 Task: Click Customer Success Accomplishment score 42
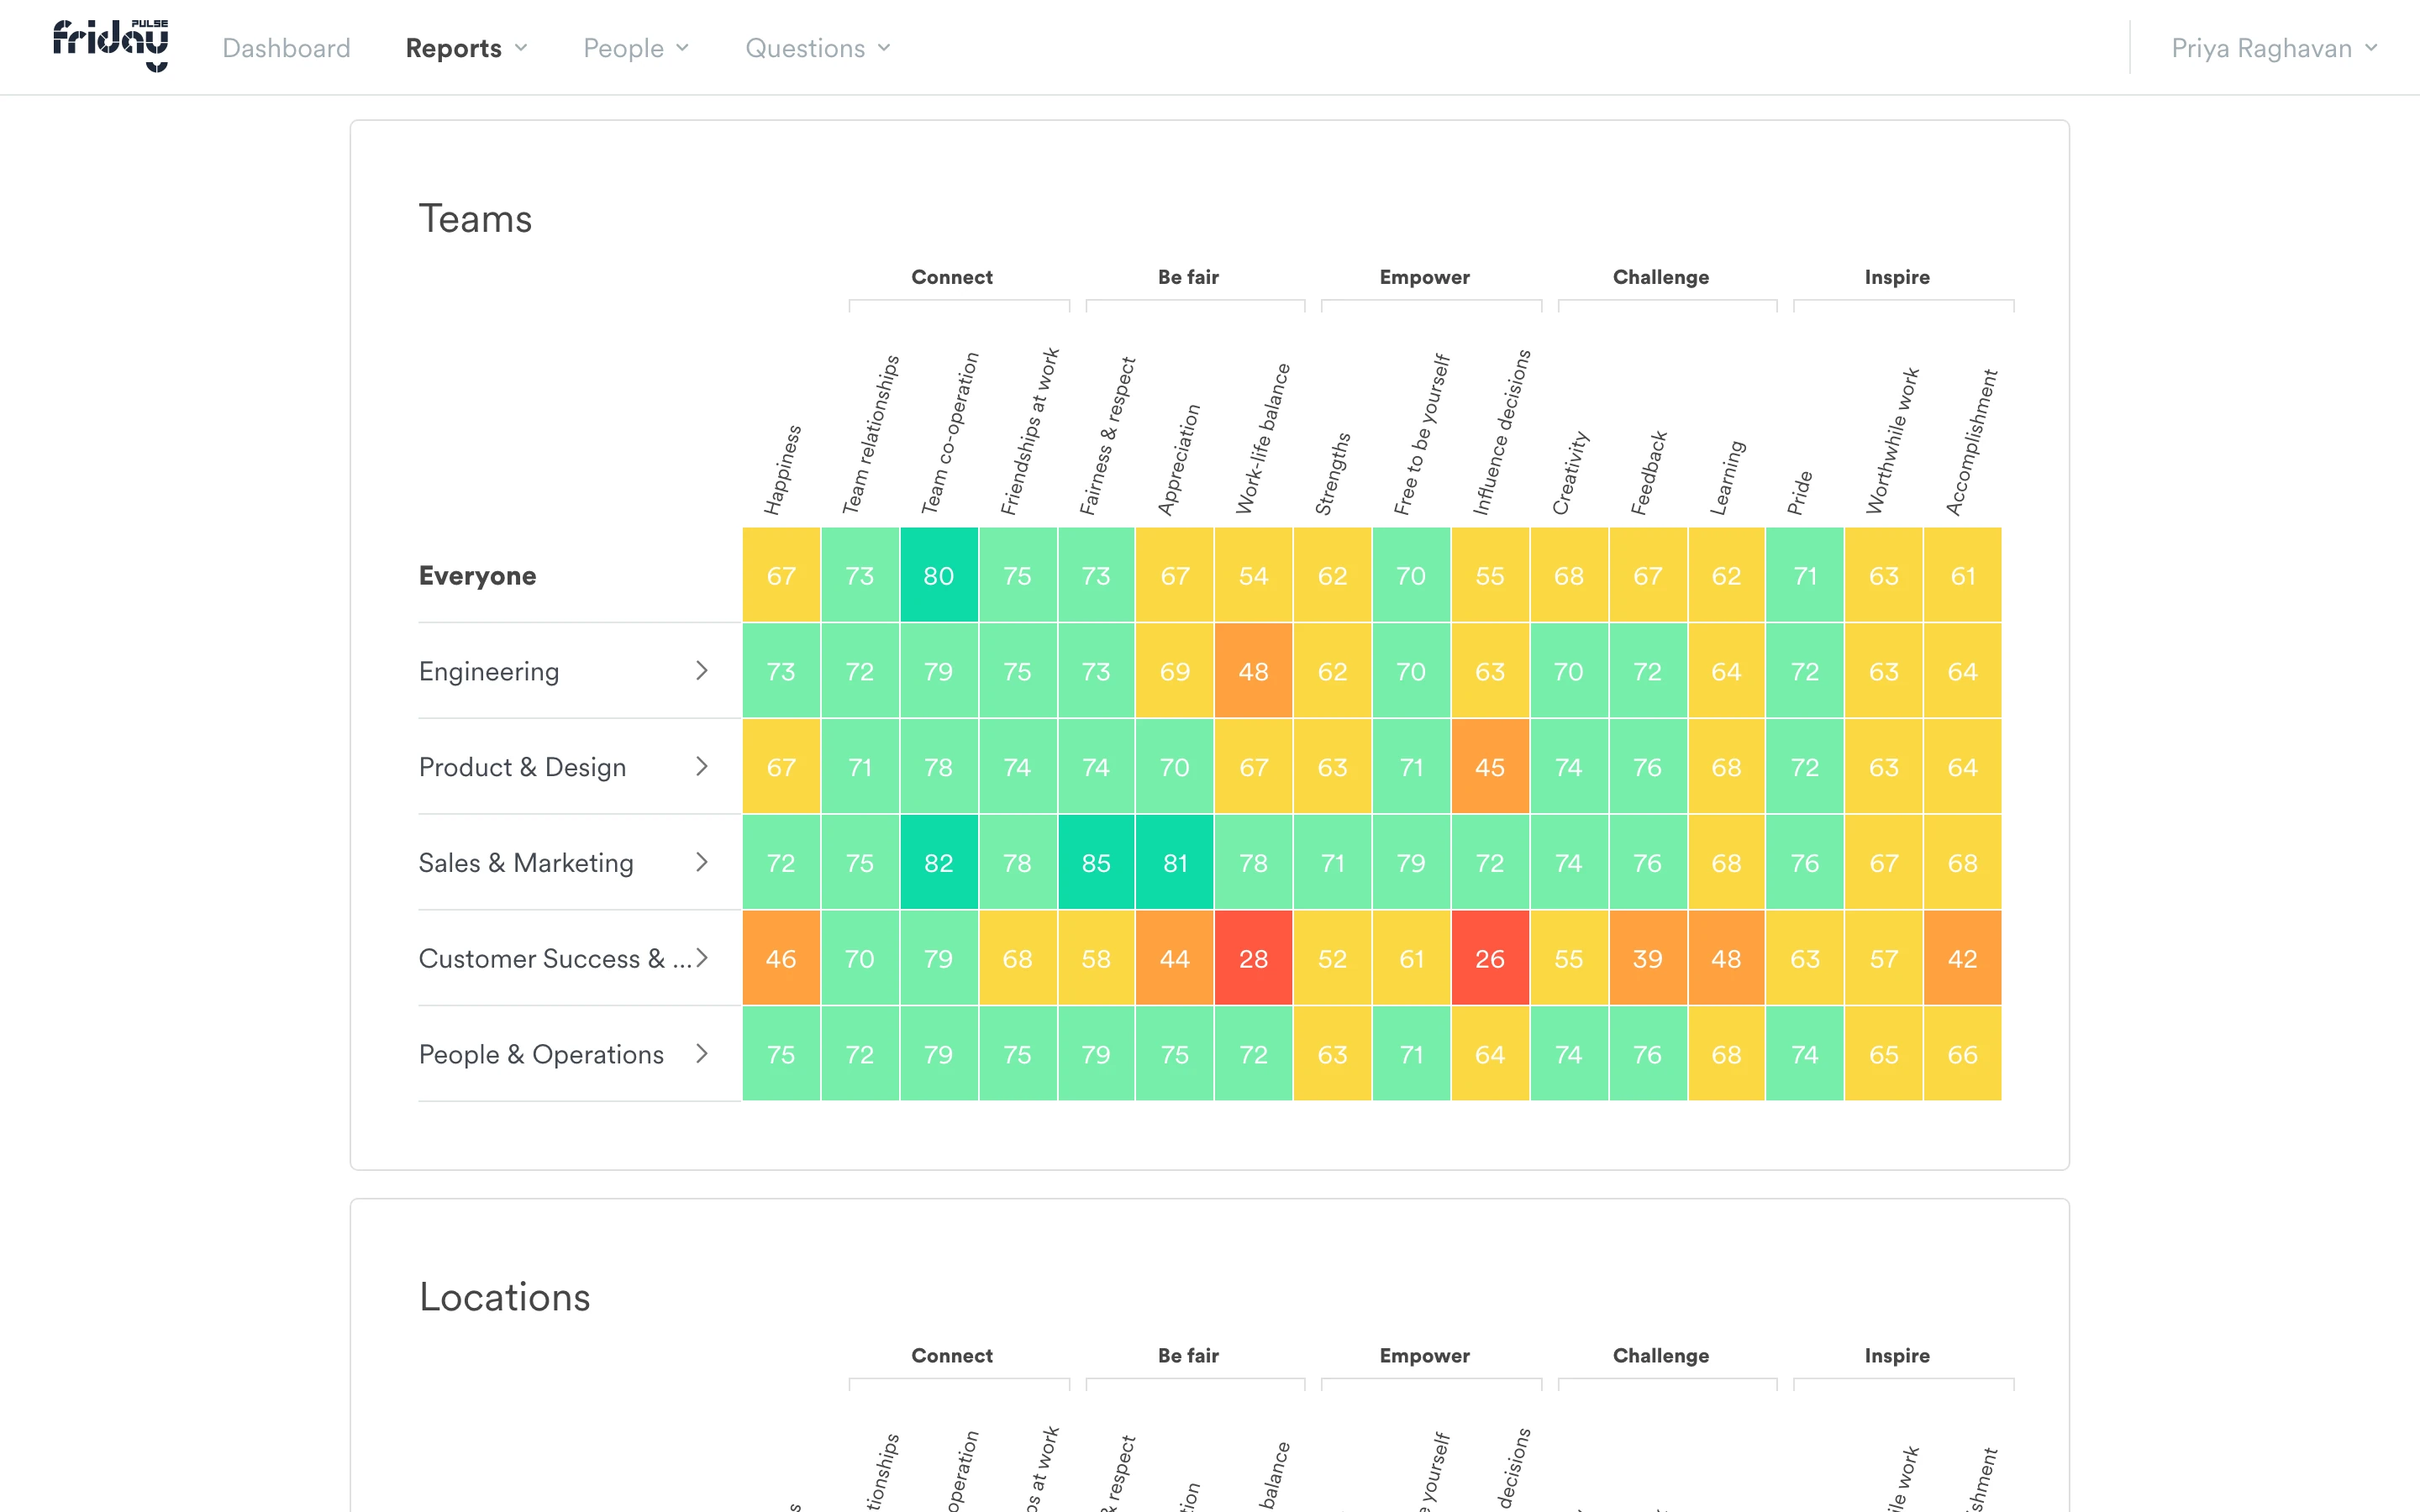click(x=1963, y=959)
